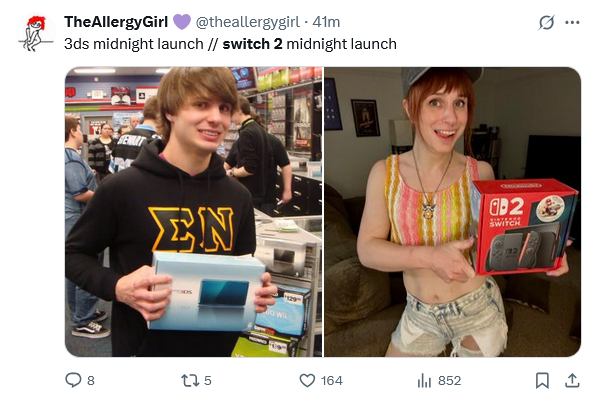Screen dimensions: 598x402
Task: Open the 3DS launch photo on the left
Action: 194,212
